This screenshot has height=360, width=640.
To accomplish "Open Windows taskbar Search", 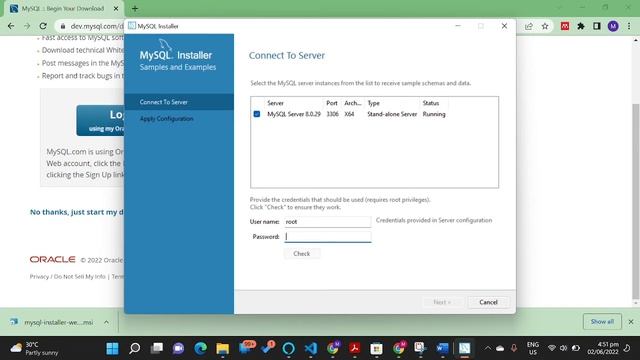I will (x=134, y=348).
